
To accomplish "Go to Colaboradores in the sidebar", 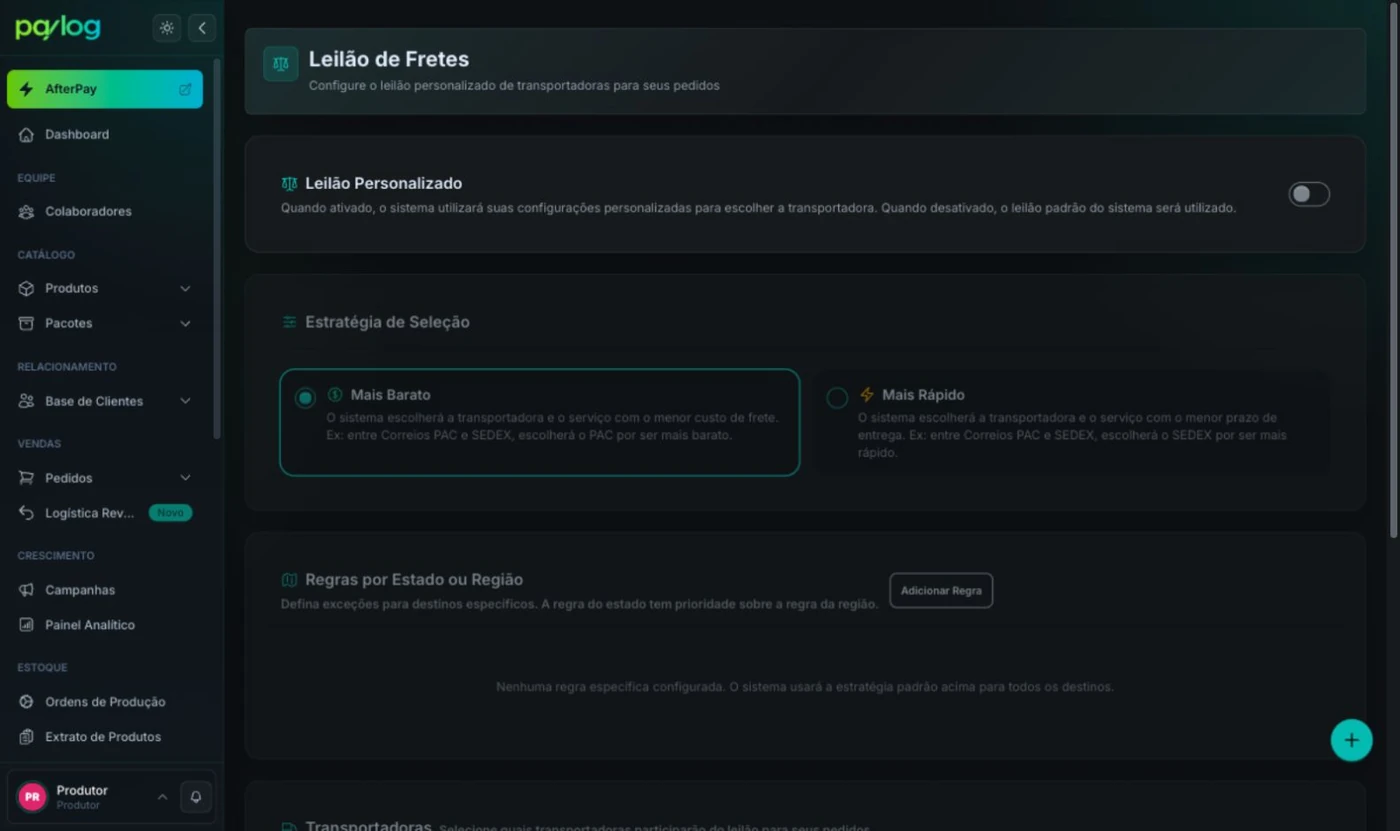I will click(105, 212).
